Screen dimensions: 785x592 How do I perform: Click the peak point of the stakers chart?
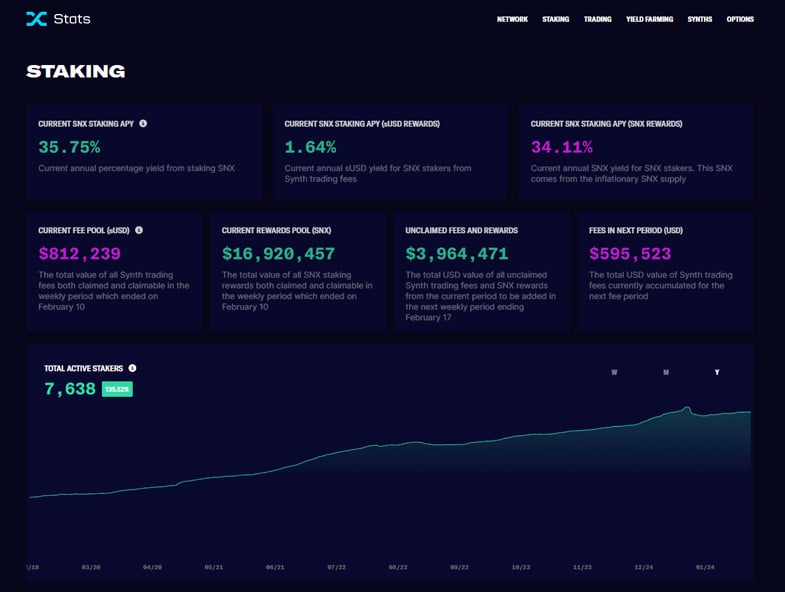[x=688, y=408]
